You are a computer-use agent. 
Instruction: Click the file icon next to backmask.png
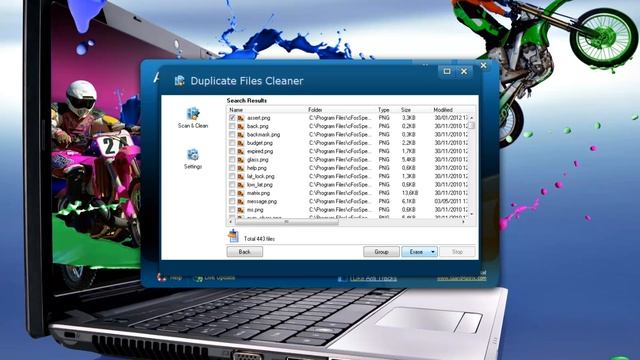click(x=240, y=135)
